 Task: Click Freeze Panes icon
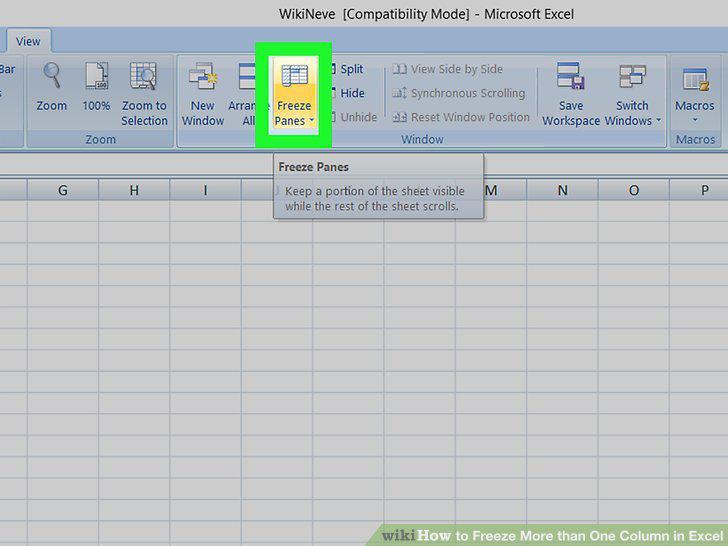click(294, 76)
